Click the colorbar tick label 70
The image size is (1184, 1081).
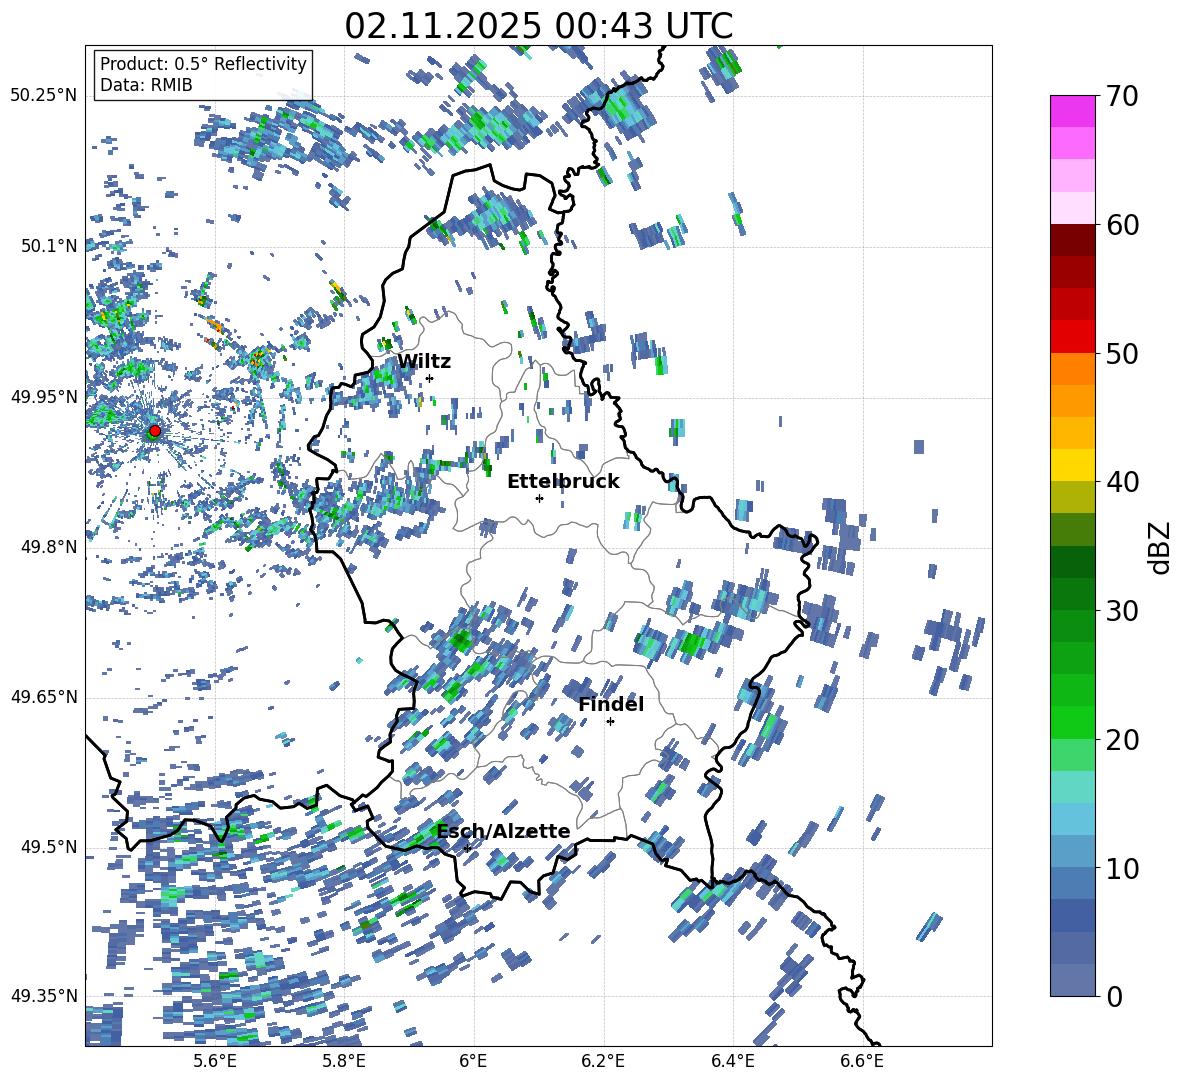1122,96
